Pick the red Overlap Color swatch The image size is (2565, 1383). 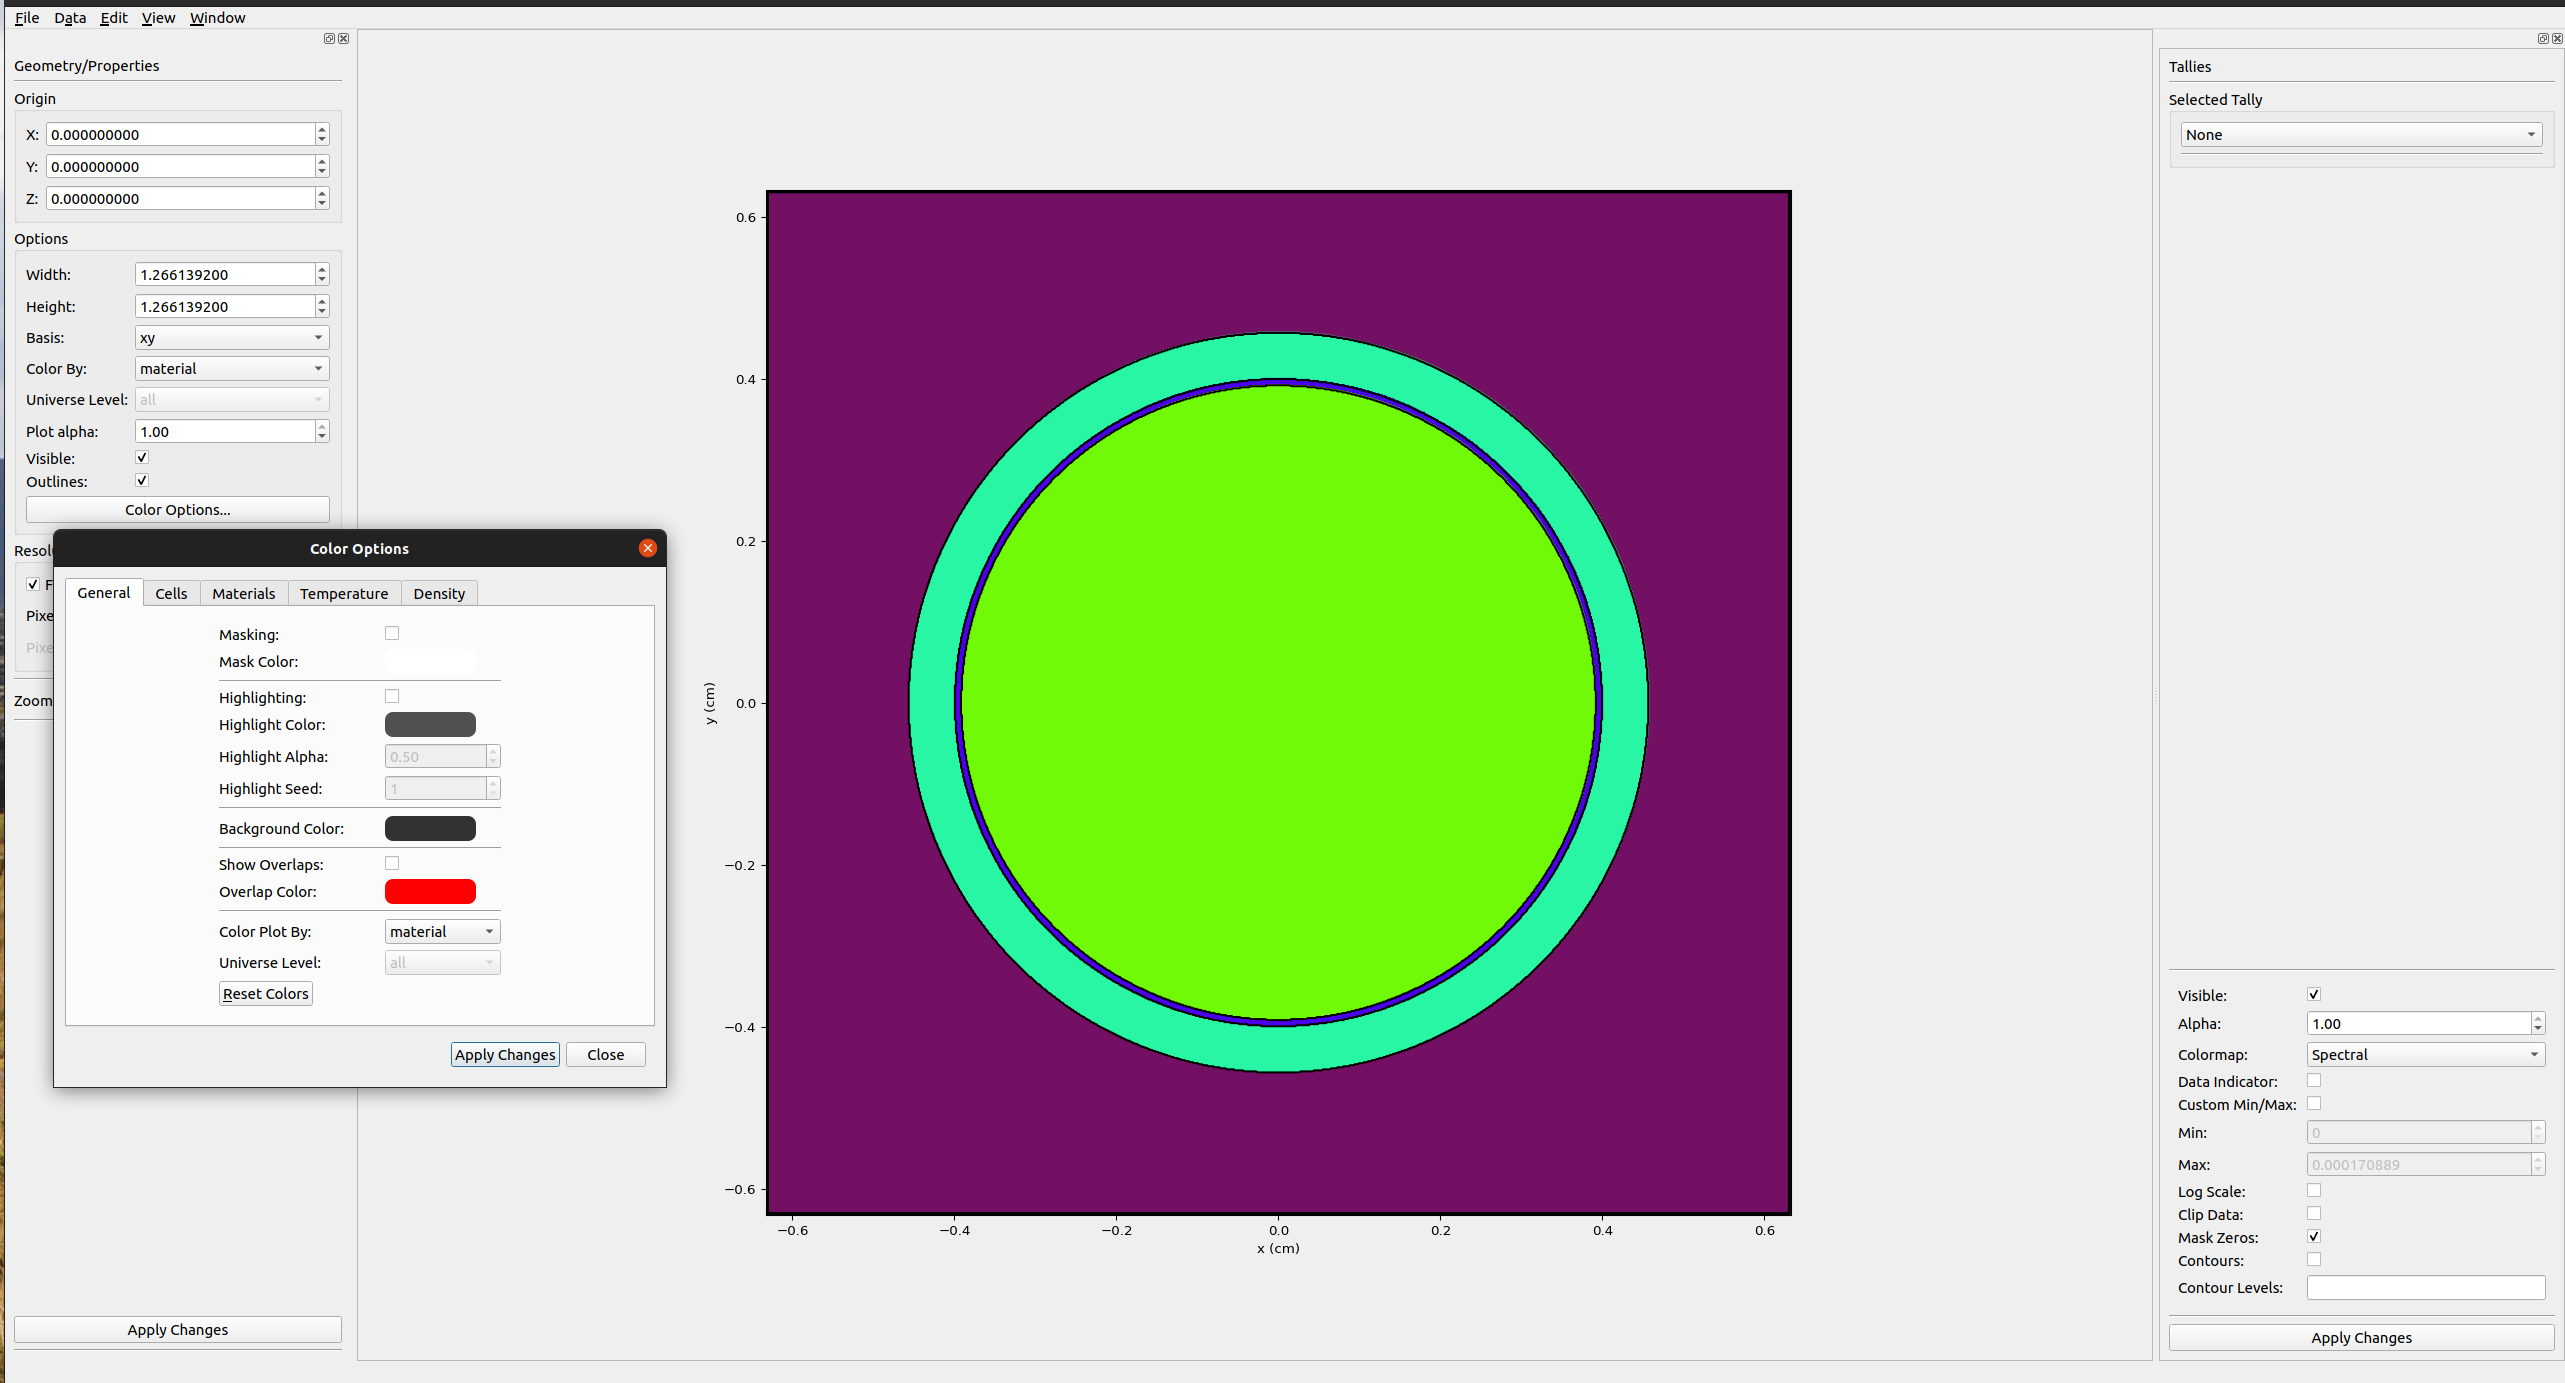pos(430,892)
